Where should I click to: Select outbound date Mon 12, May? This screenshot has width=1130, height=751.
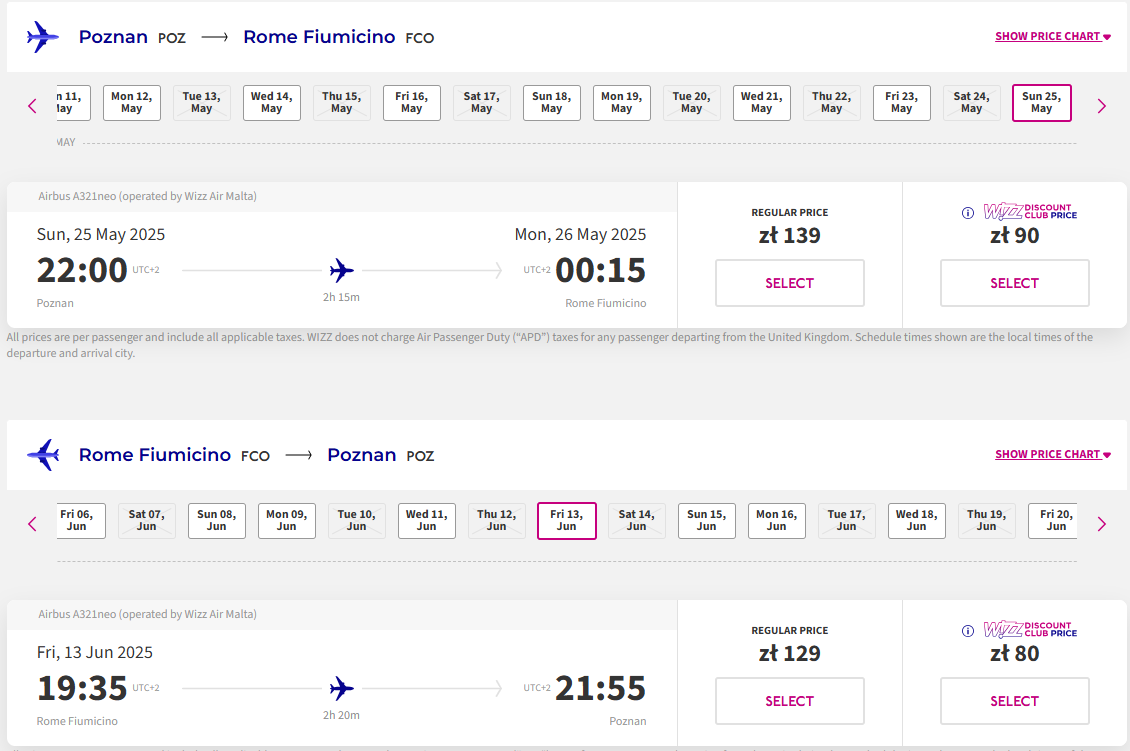pos(131,102)
